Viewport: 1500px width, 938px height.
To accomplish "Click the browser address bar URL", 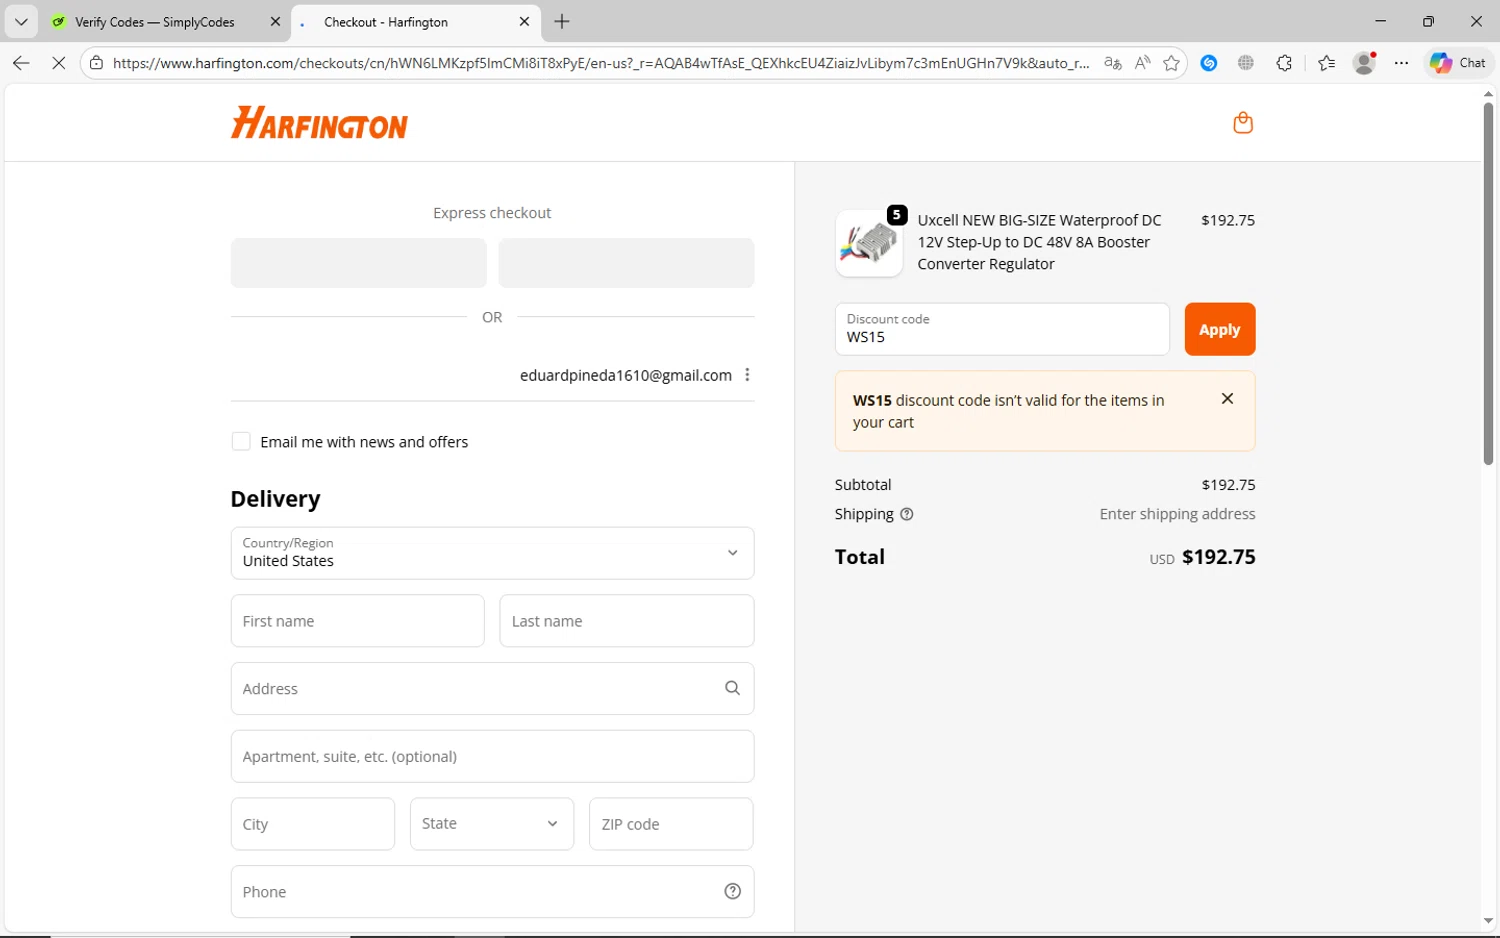I will pyautogui.click(x=601, y=63).
